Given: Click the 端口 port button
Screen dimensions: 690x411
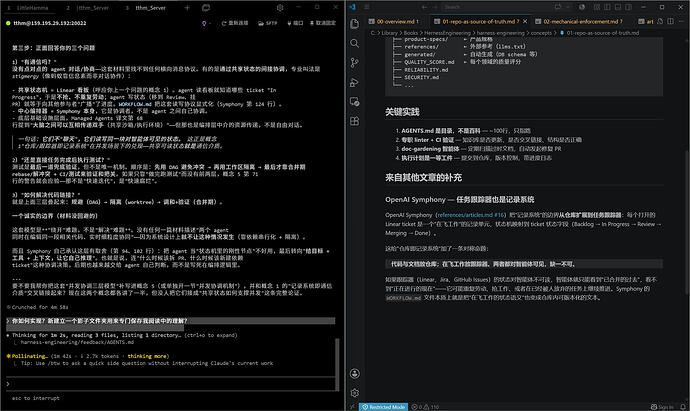Looking at the screenshot, I should (295, 23).
